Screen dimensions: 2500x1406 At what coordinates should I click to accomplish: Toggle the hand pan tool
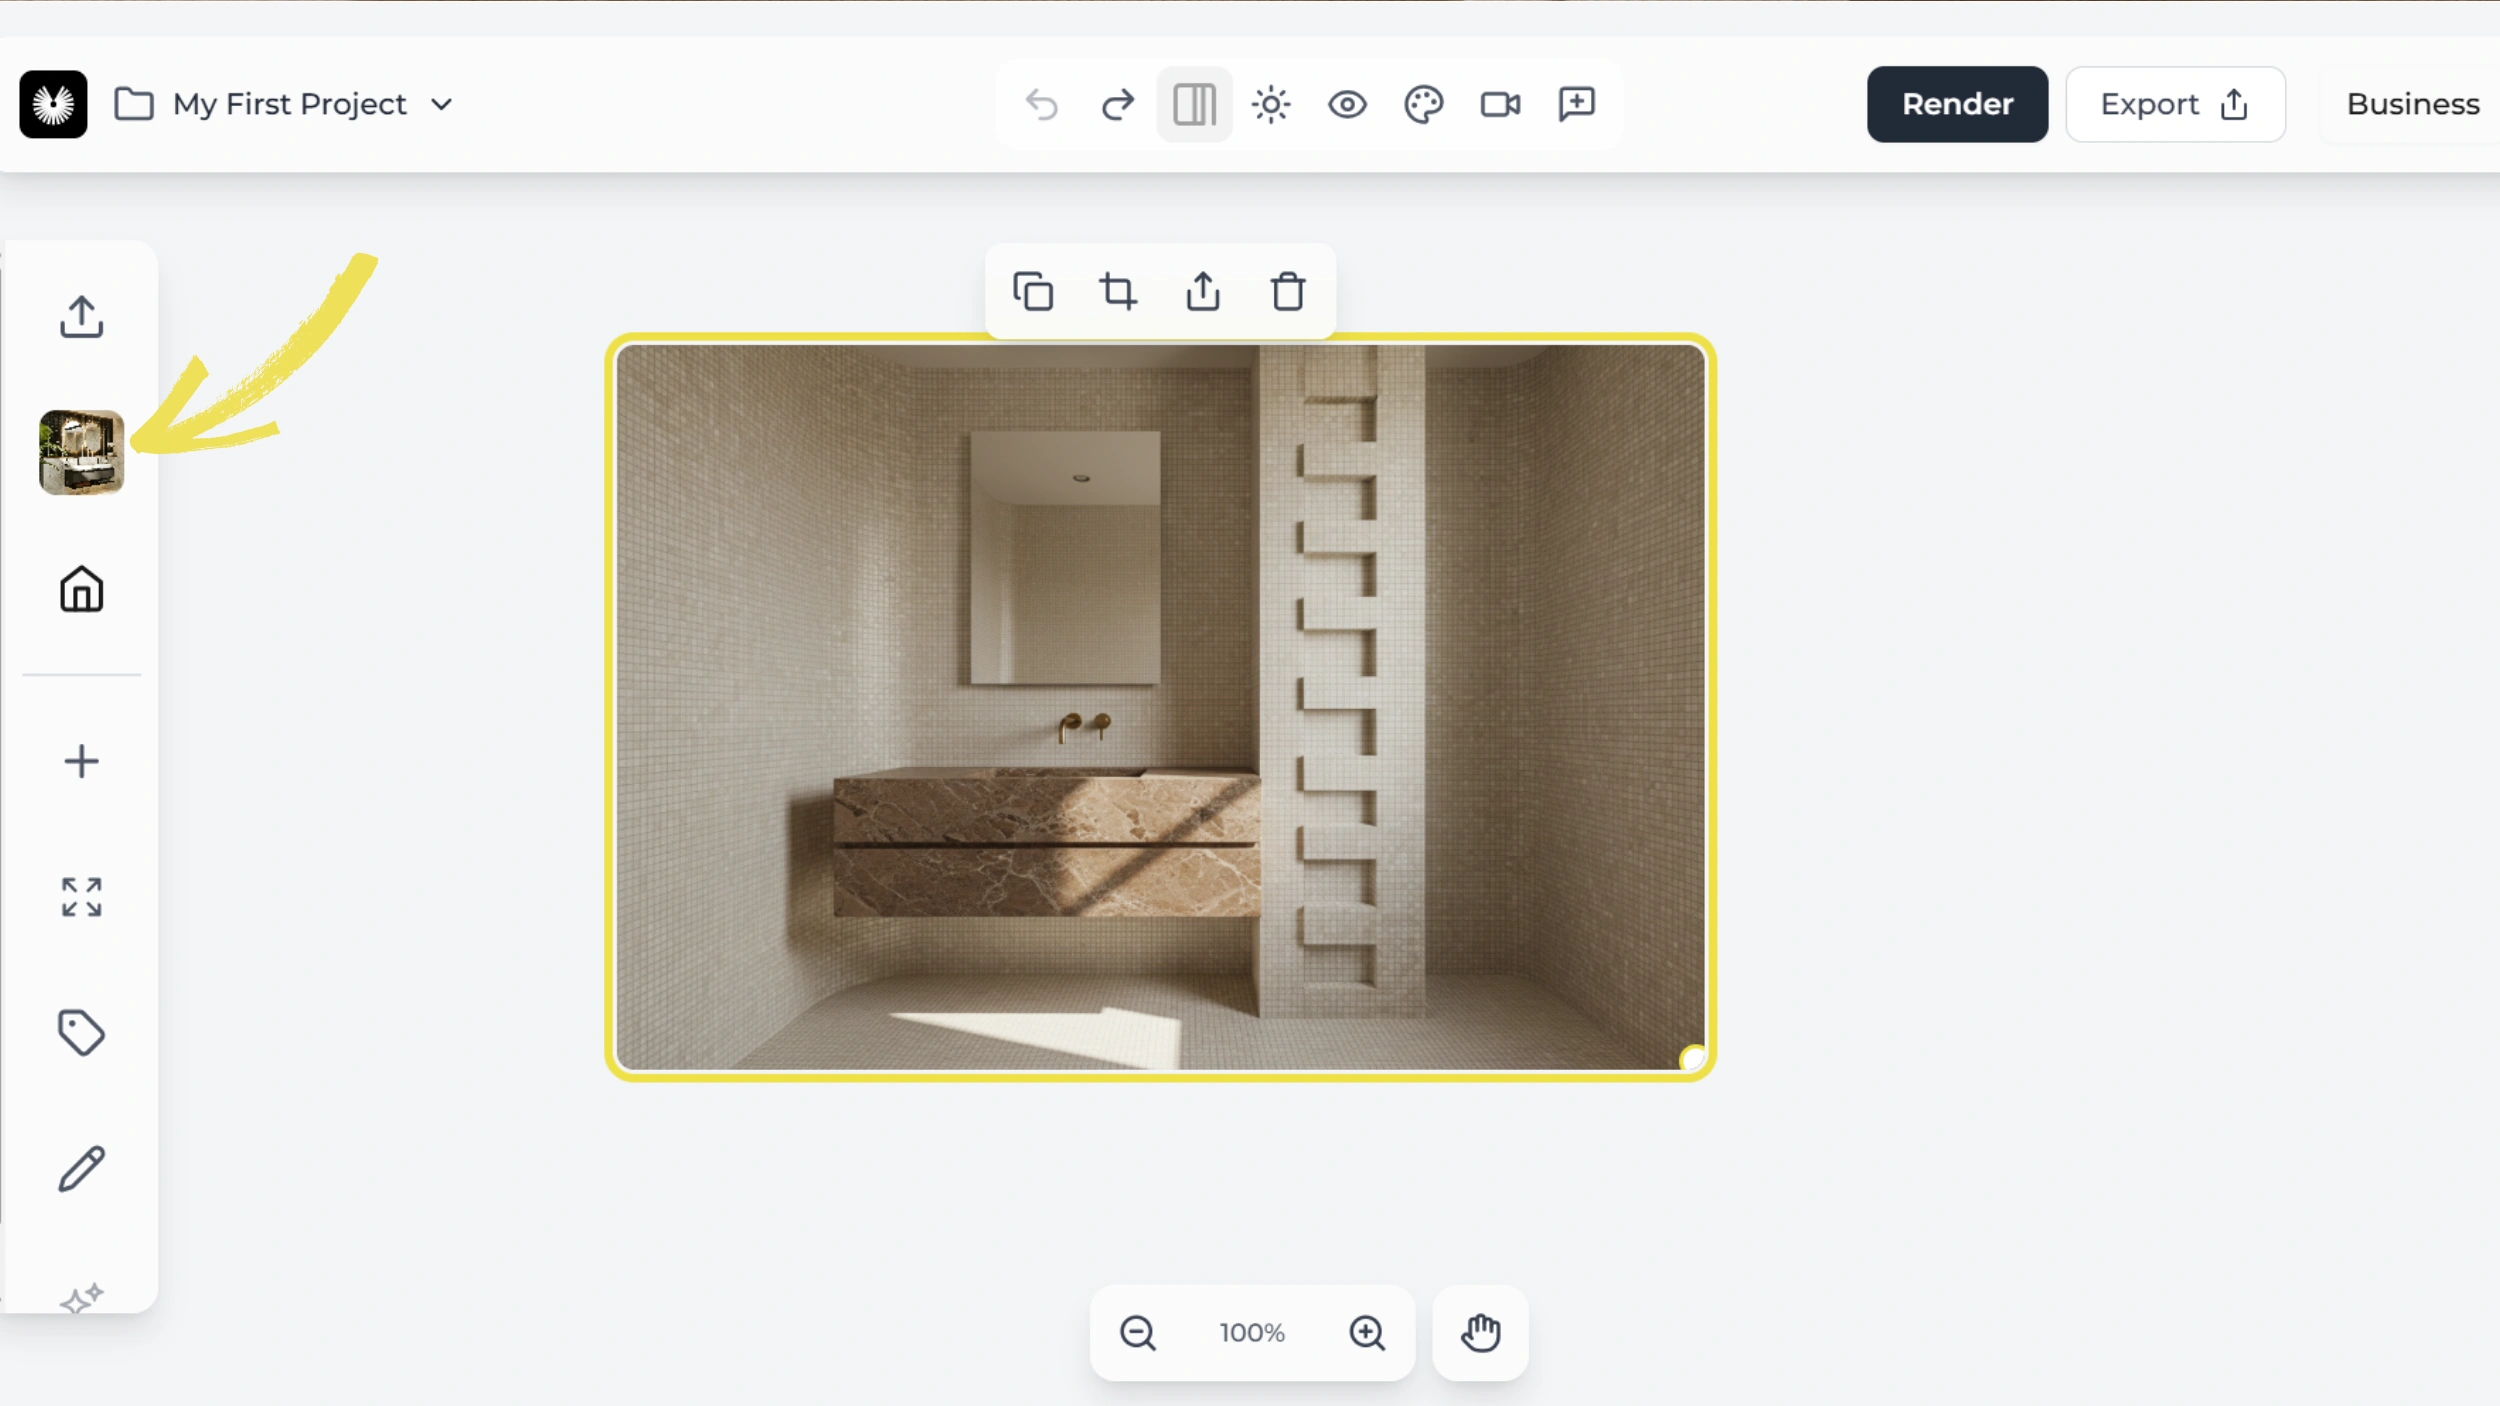pos(1480,1333)
